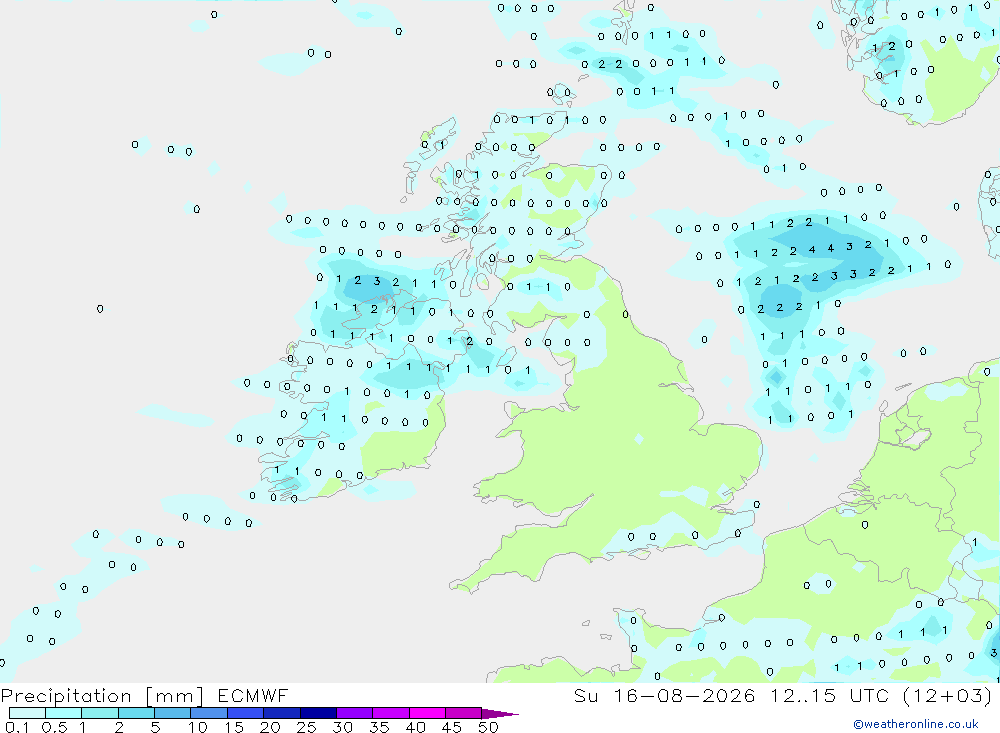The width and height of the screenshot is (1000, 733).
Task: Click the legend arrow tip above 50
Action: (501, 714)
